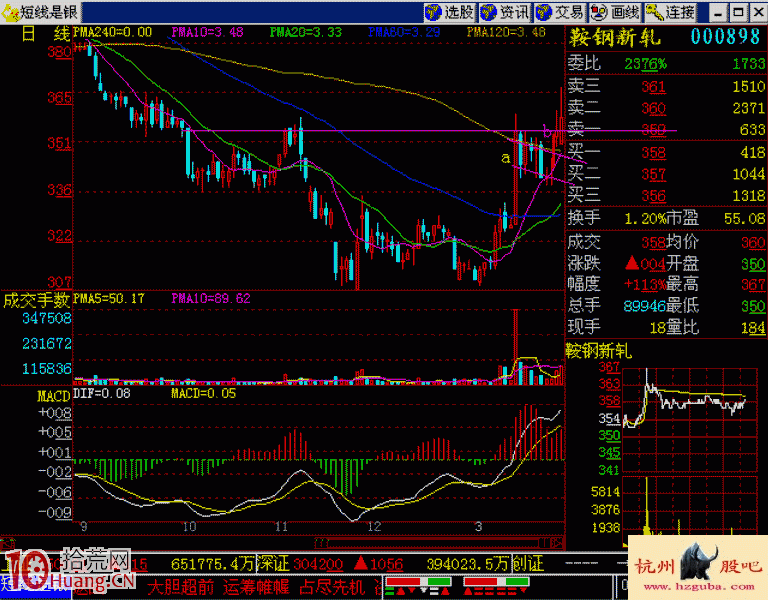Maximize the stock software window

point(738,13)
